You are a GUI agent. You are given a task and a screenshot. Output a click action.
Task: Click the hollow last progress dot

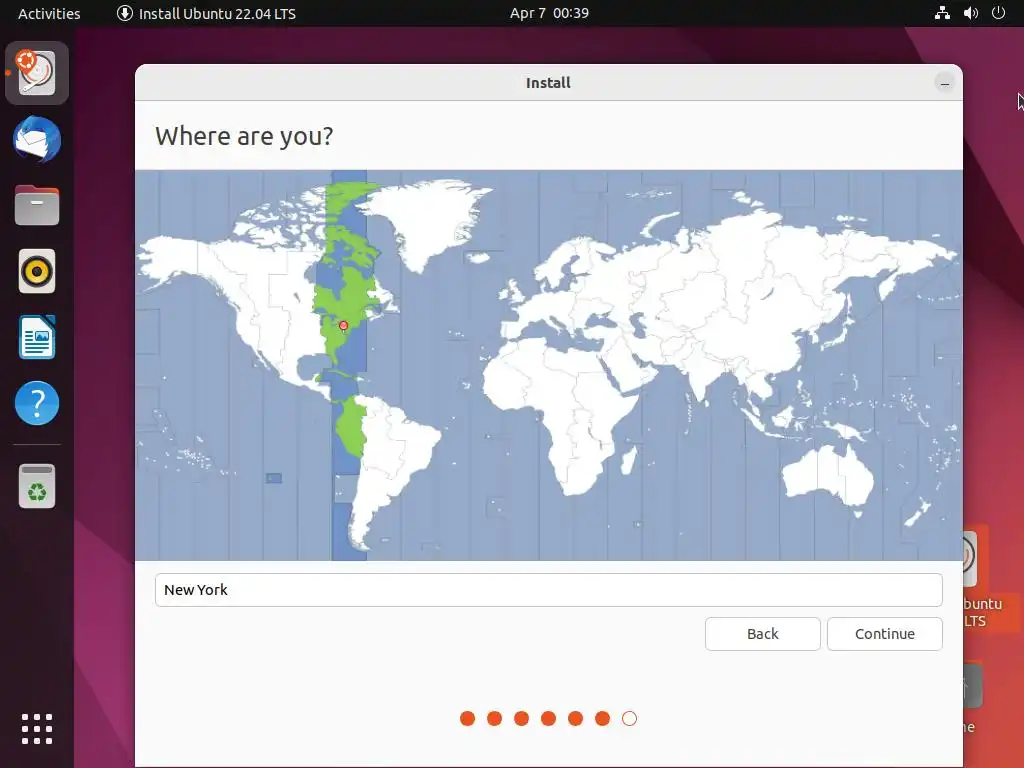pos(629,718)
